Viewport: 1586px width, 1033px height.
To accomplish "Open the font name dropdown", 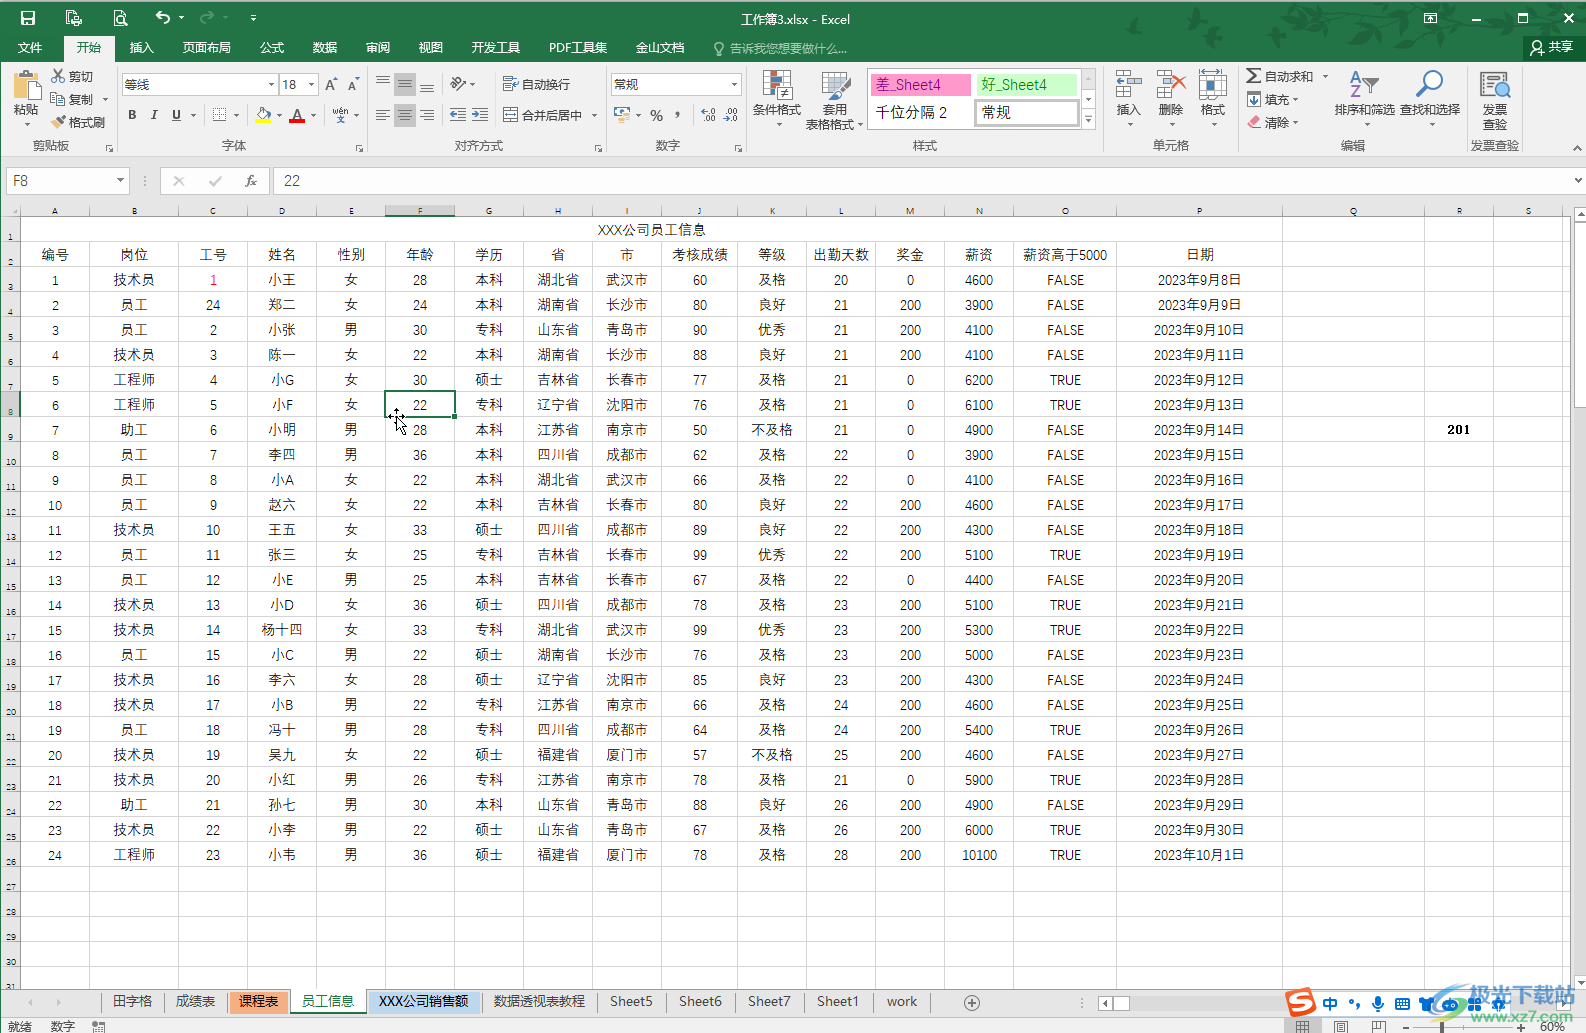I will click(270, 84).
